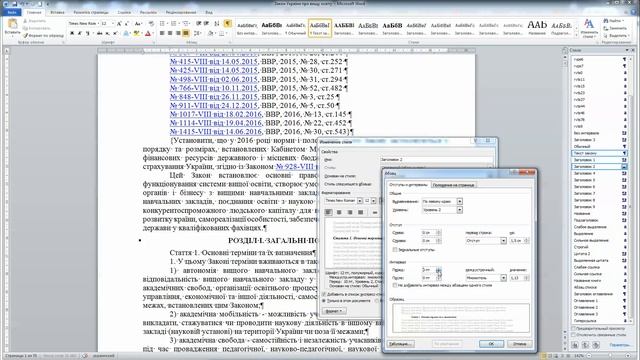Click the Paste (Вставить) clipboard icon
This screenshot has height=360, width=640.
[x=12, y=24]
